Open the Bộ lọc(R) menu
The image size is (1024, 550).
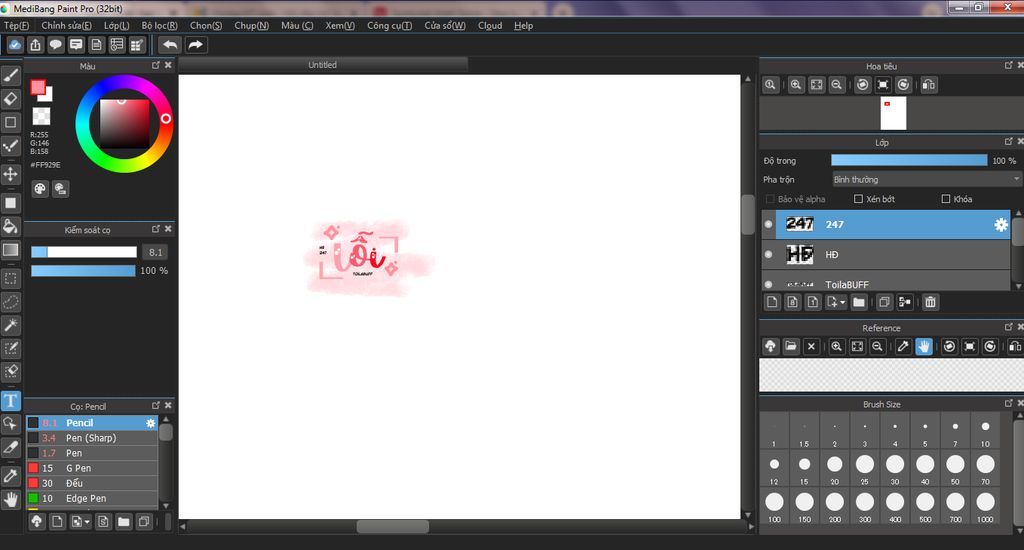tap(159, 25)
